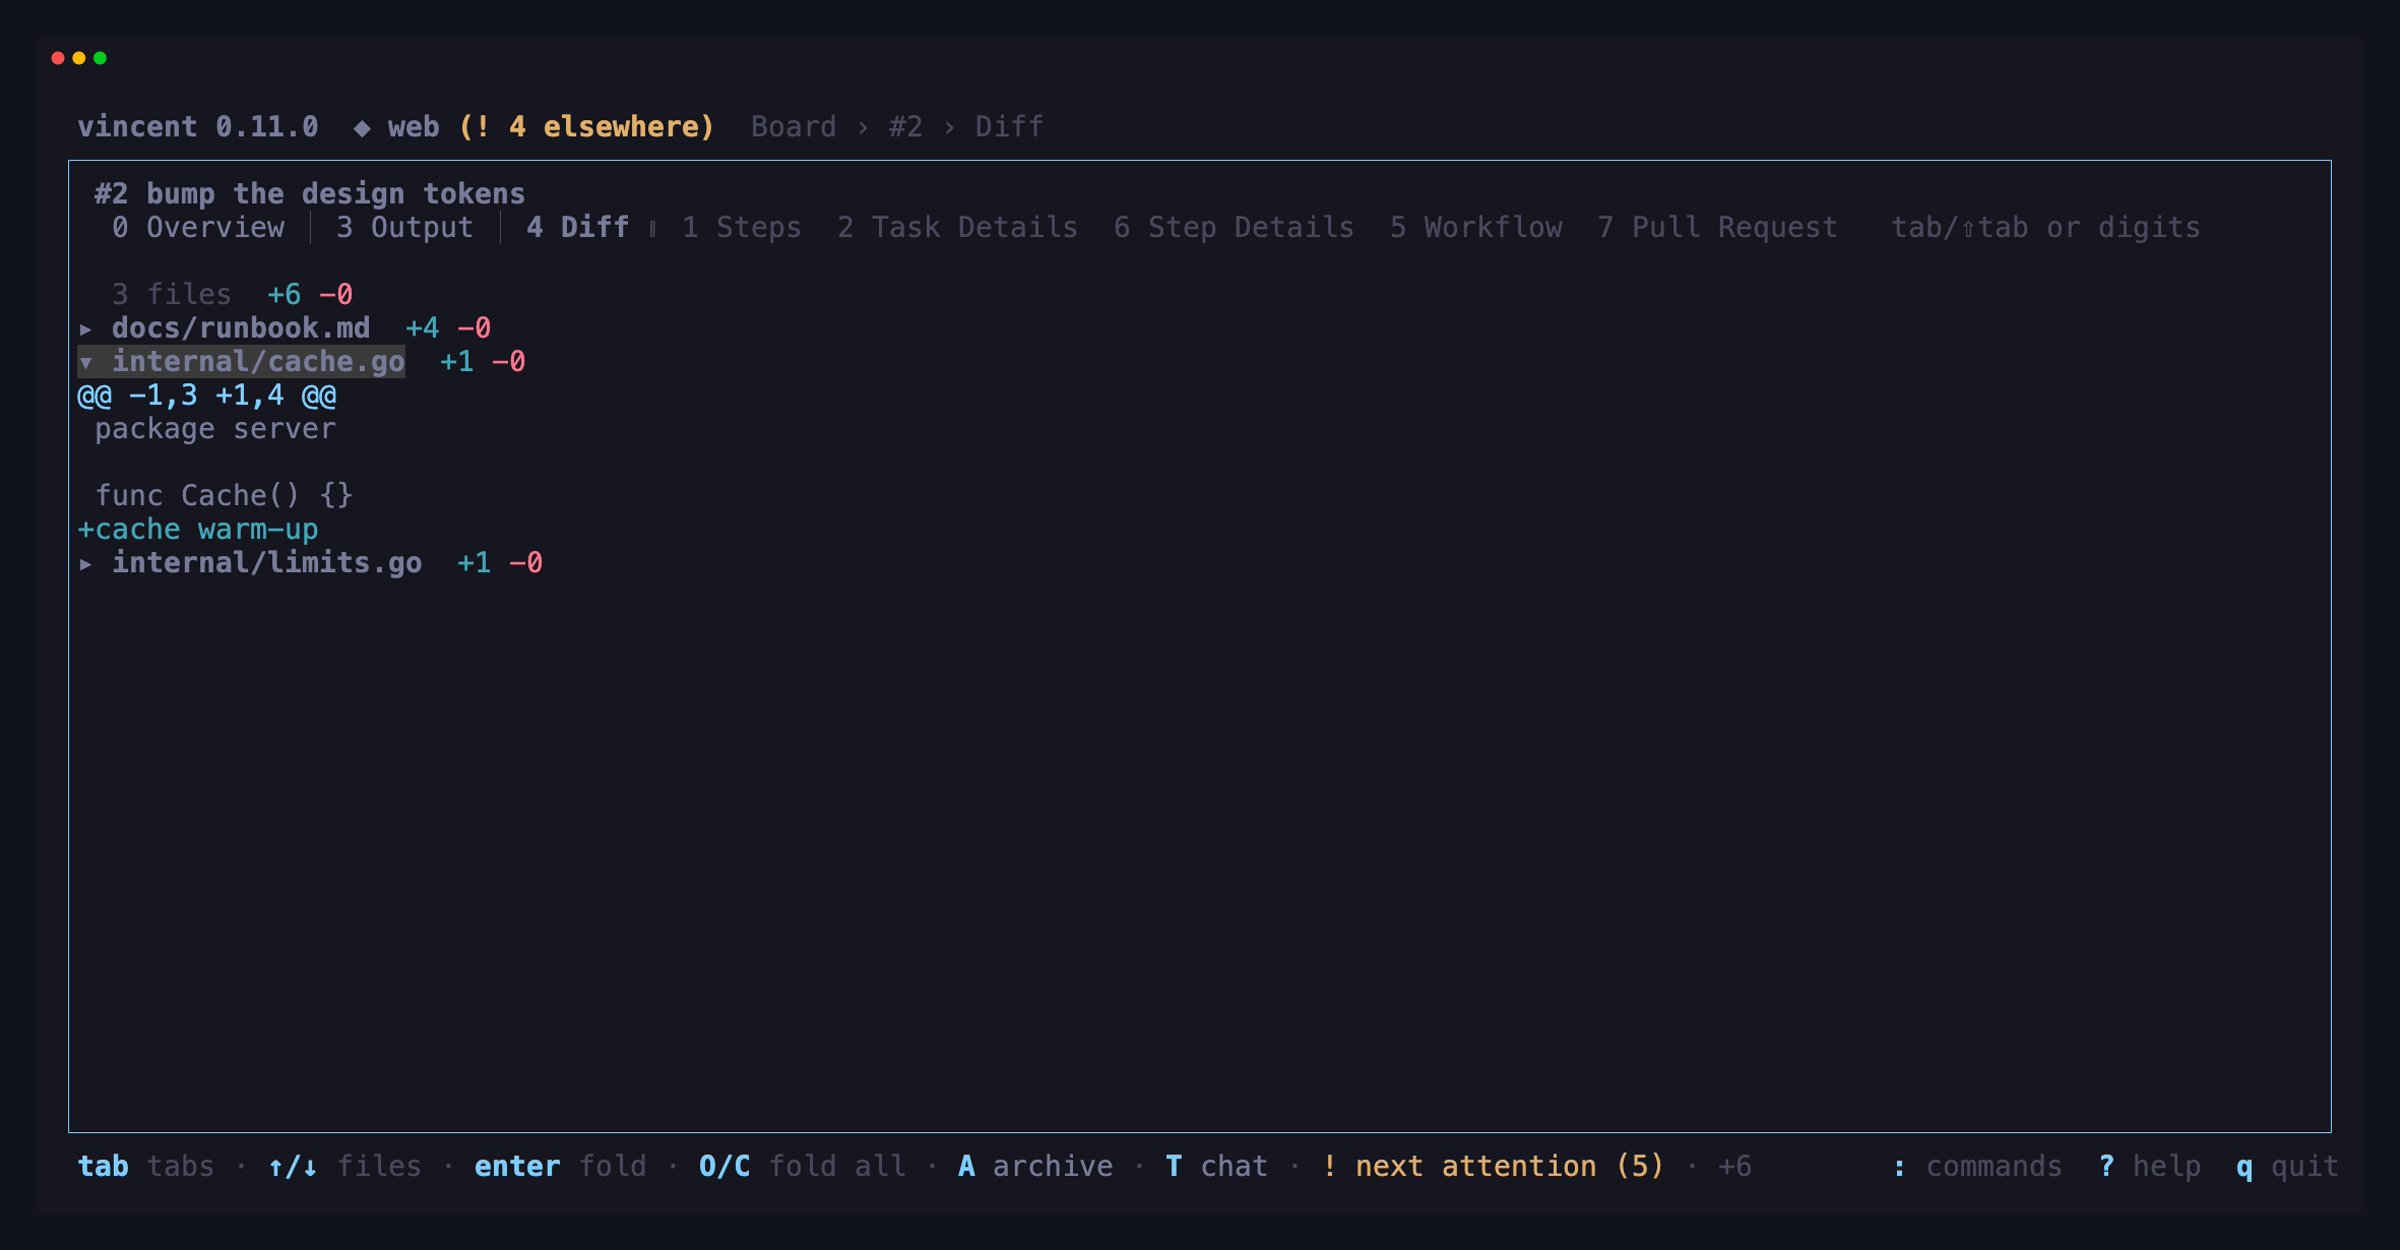Switch to the 3 Output tab
Viewport: 2400px width, 1250px height.
point(404,227)
